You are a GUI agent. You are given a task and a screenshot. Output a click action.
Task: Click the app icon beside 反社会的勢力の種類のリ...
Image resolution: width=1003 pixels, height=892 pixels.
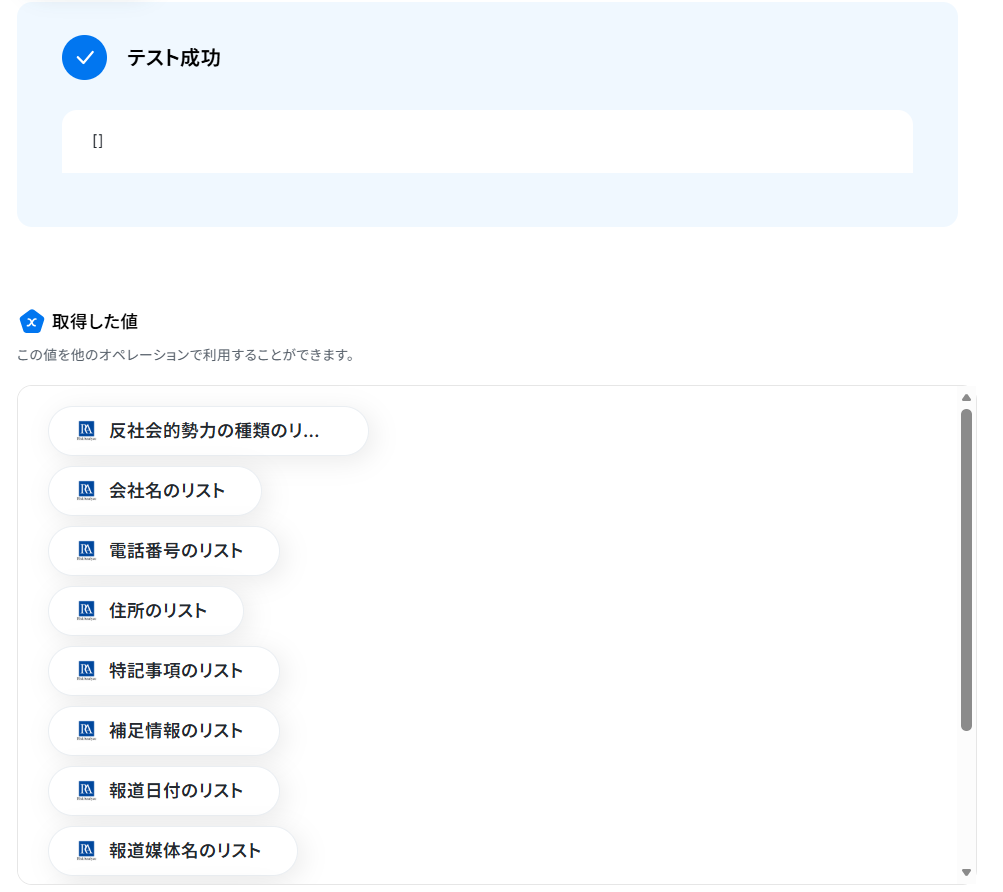click(86, 431)
